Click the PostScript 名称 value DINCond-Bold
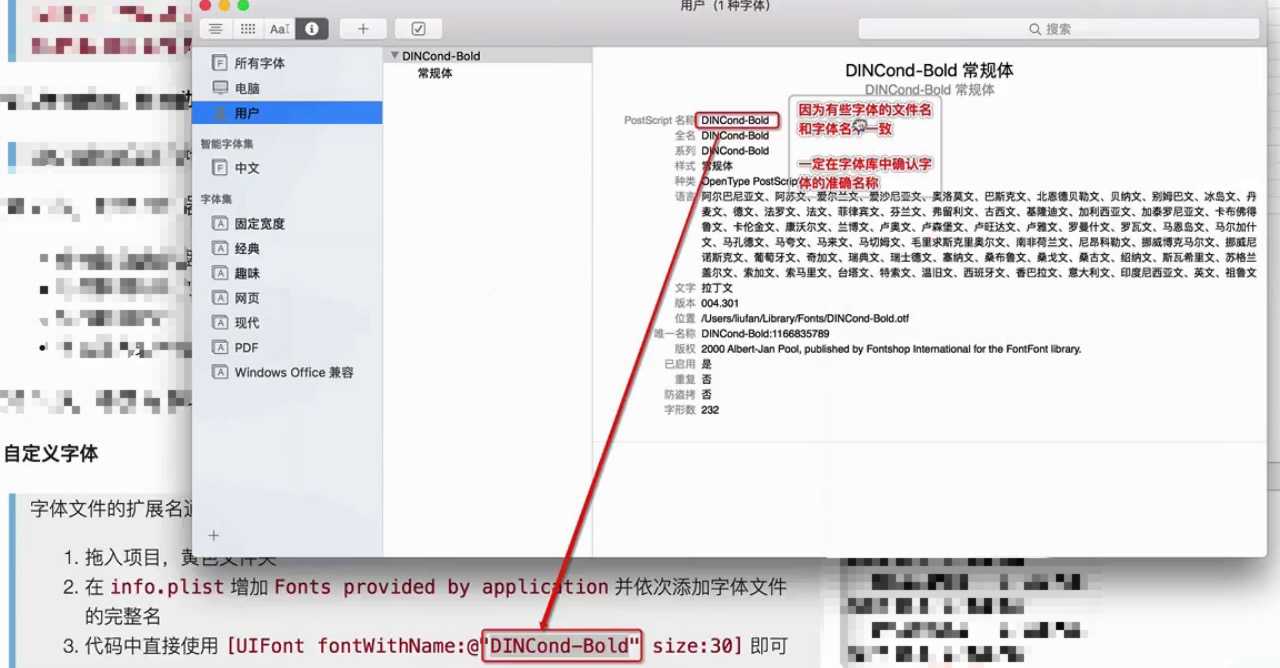The image size is (1280, 668). pyautogui.click(x=735, y=120)
